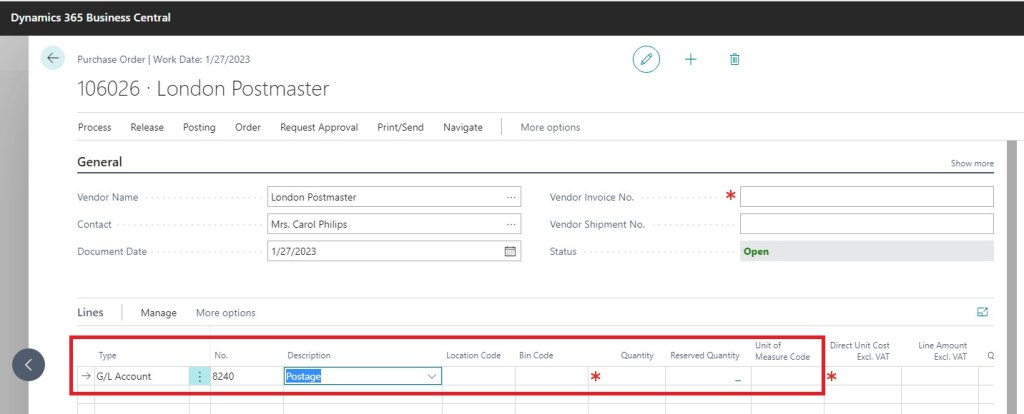Click the left chevron circle button
The image size is (1024, 414).
(29, 365)
